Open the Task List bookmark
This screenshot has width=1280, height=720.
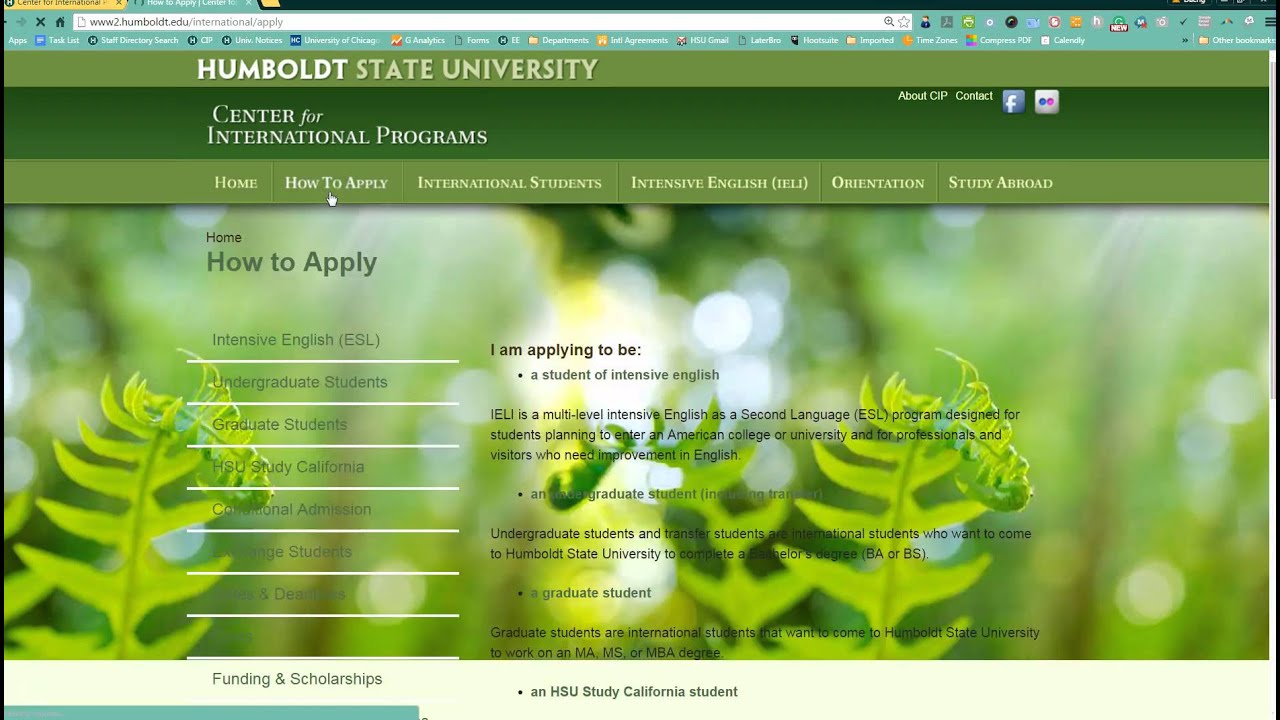[x=57, y=41]
